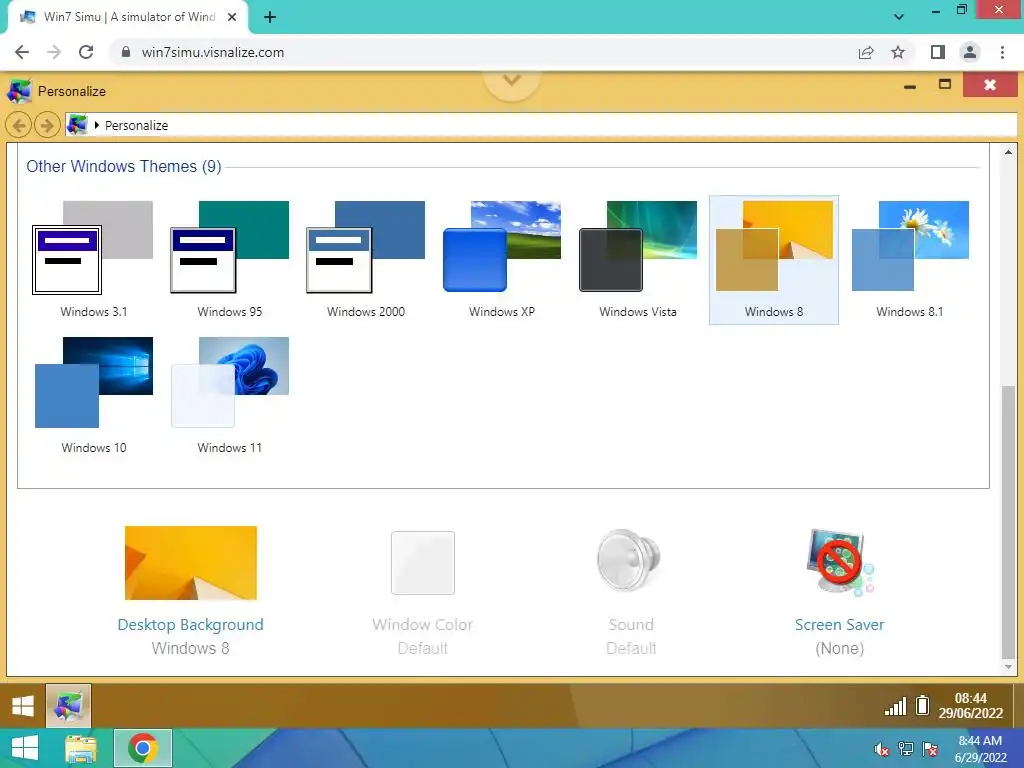Viewport: 1024px width, 768px height.
Task: Click the muted volume tray icon
Action: pyautogui.click(x=881, y=749)
